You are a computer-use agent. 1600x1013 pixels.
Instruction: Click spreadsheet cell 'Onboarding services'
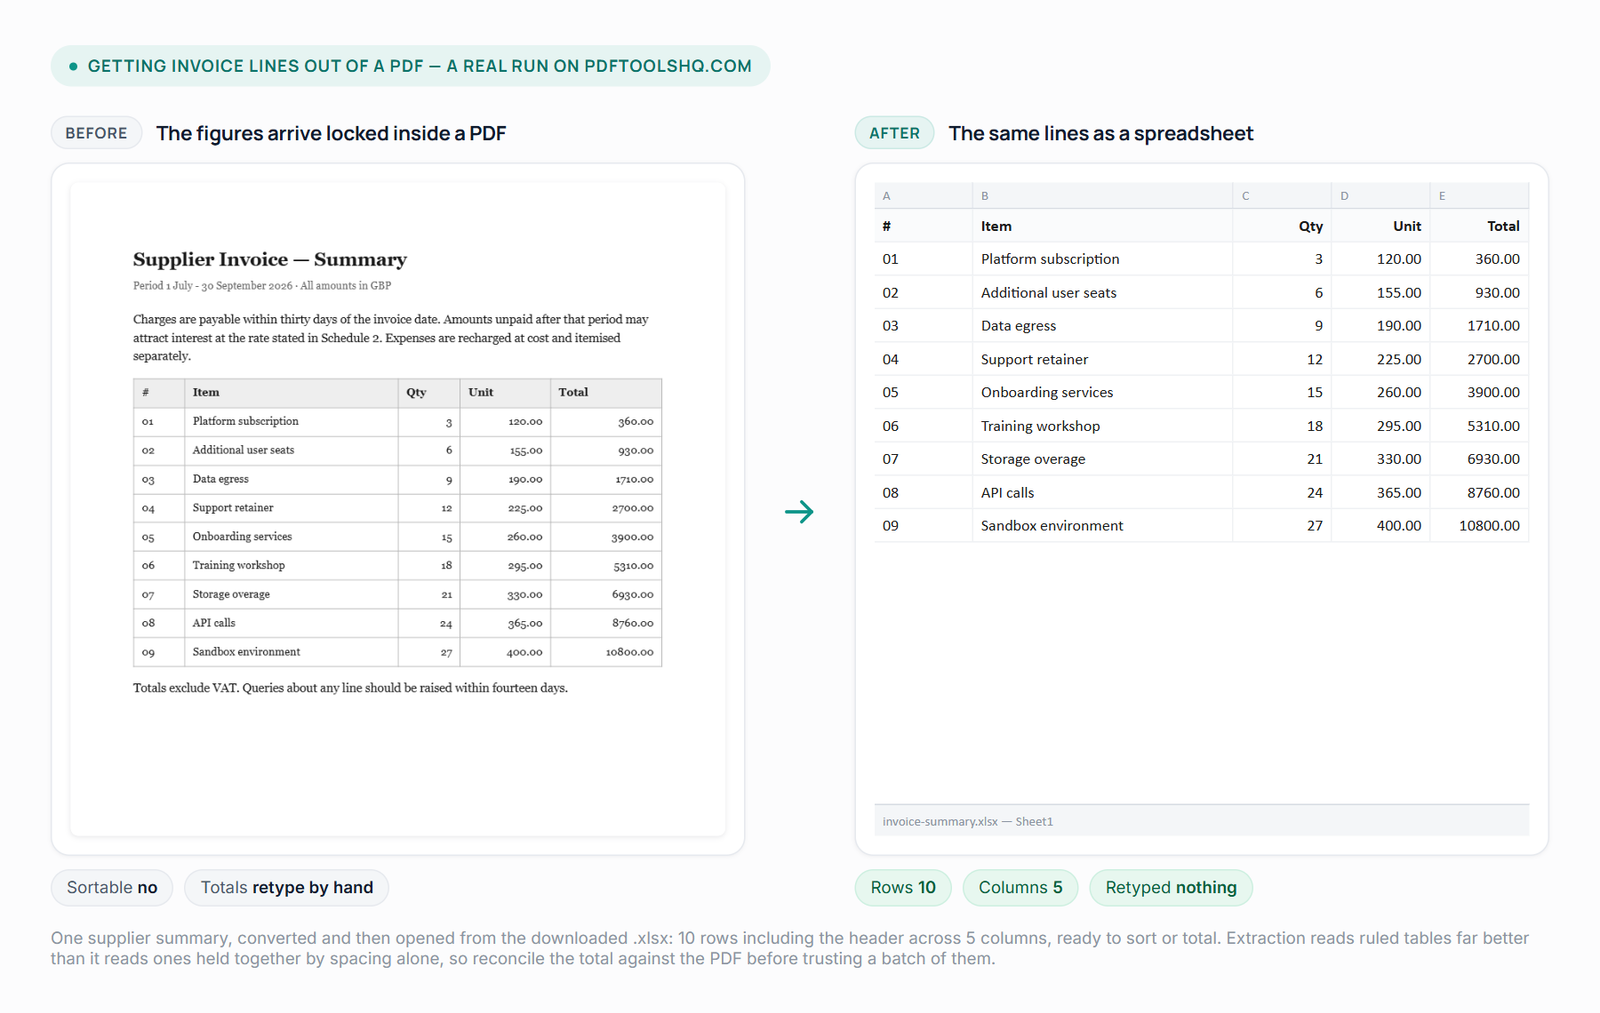(x=1102, y=392)
